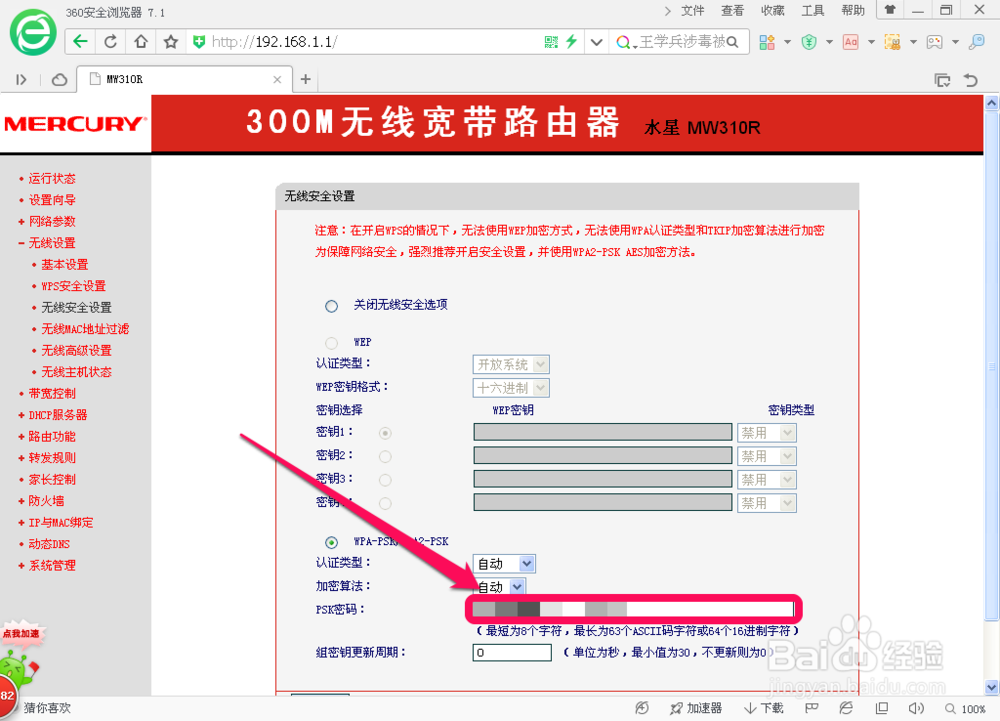Image resolution: width=1000 pixels, height=721 pixels.
Task: Open 加密算法 自动 dropdown
Action: (x=499, y=586)
